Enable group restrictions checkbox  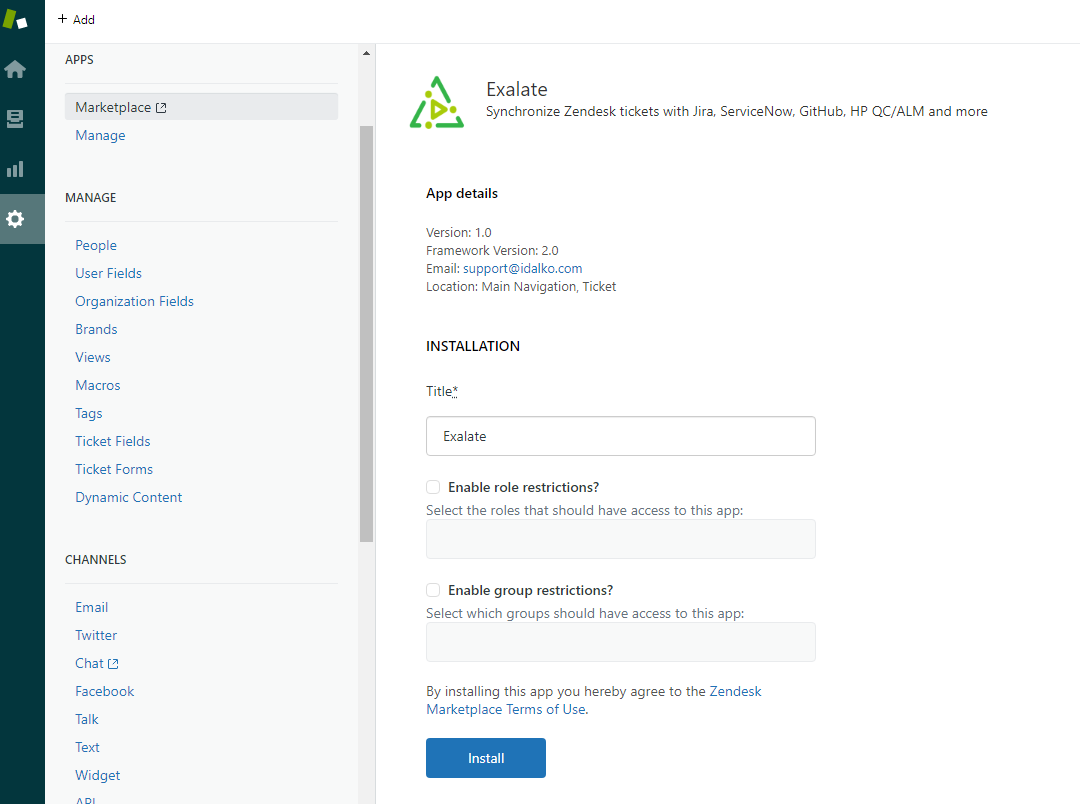[433, 590]
